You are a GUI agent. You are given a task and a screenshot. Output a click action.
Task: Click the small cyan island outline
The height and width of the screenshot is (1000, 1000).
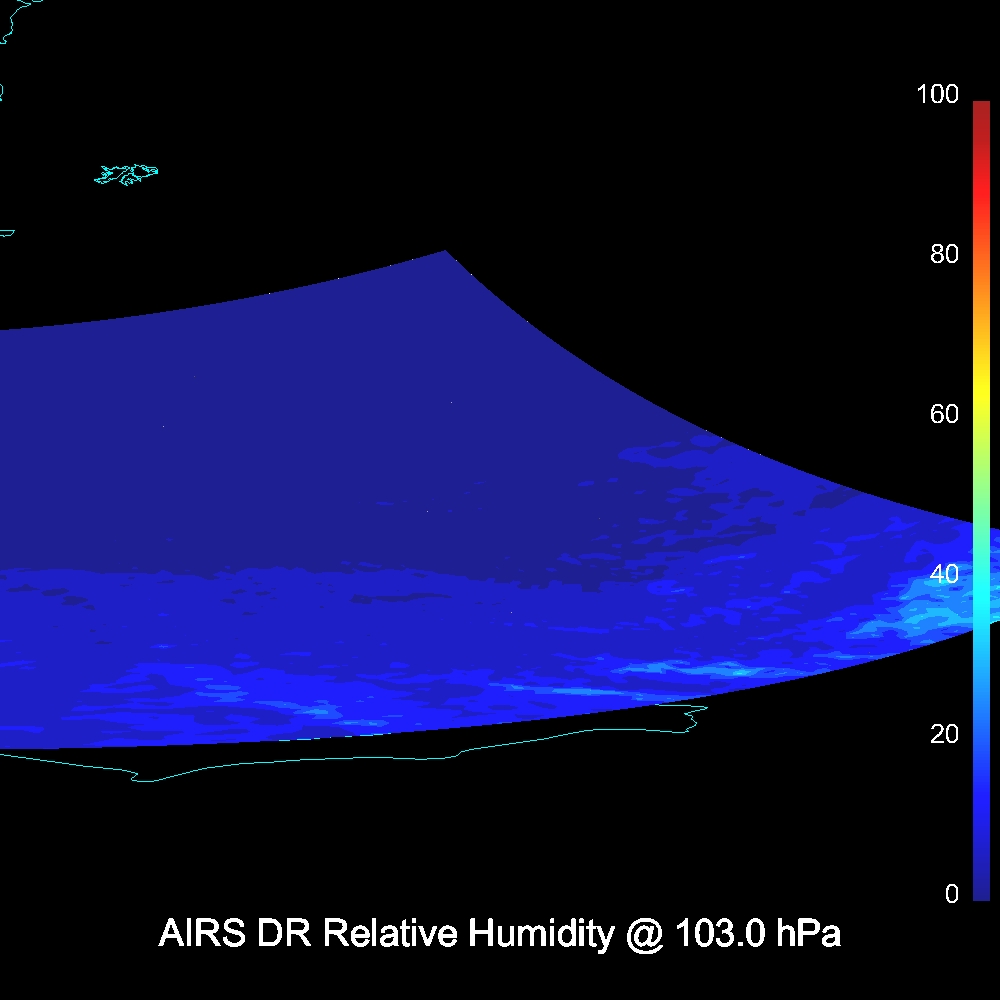pyautogui.click(x=127, y=174)
